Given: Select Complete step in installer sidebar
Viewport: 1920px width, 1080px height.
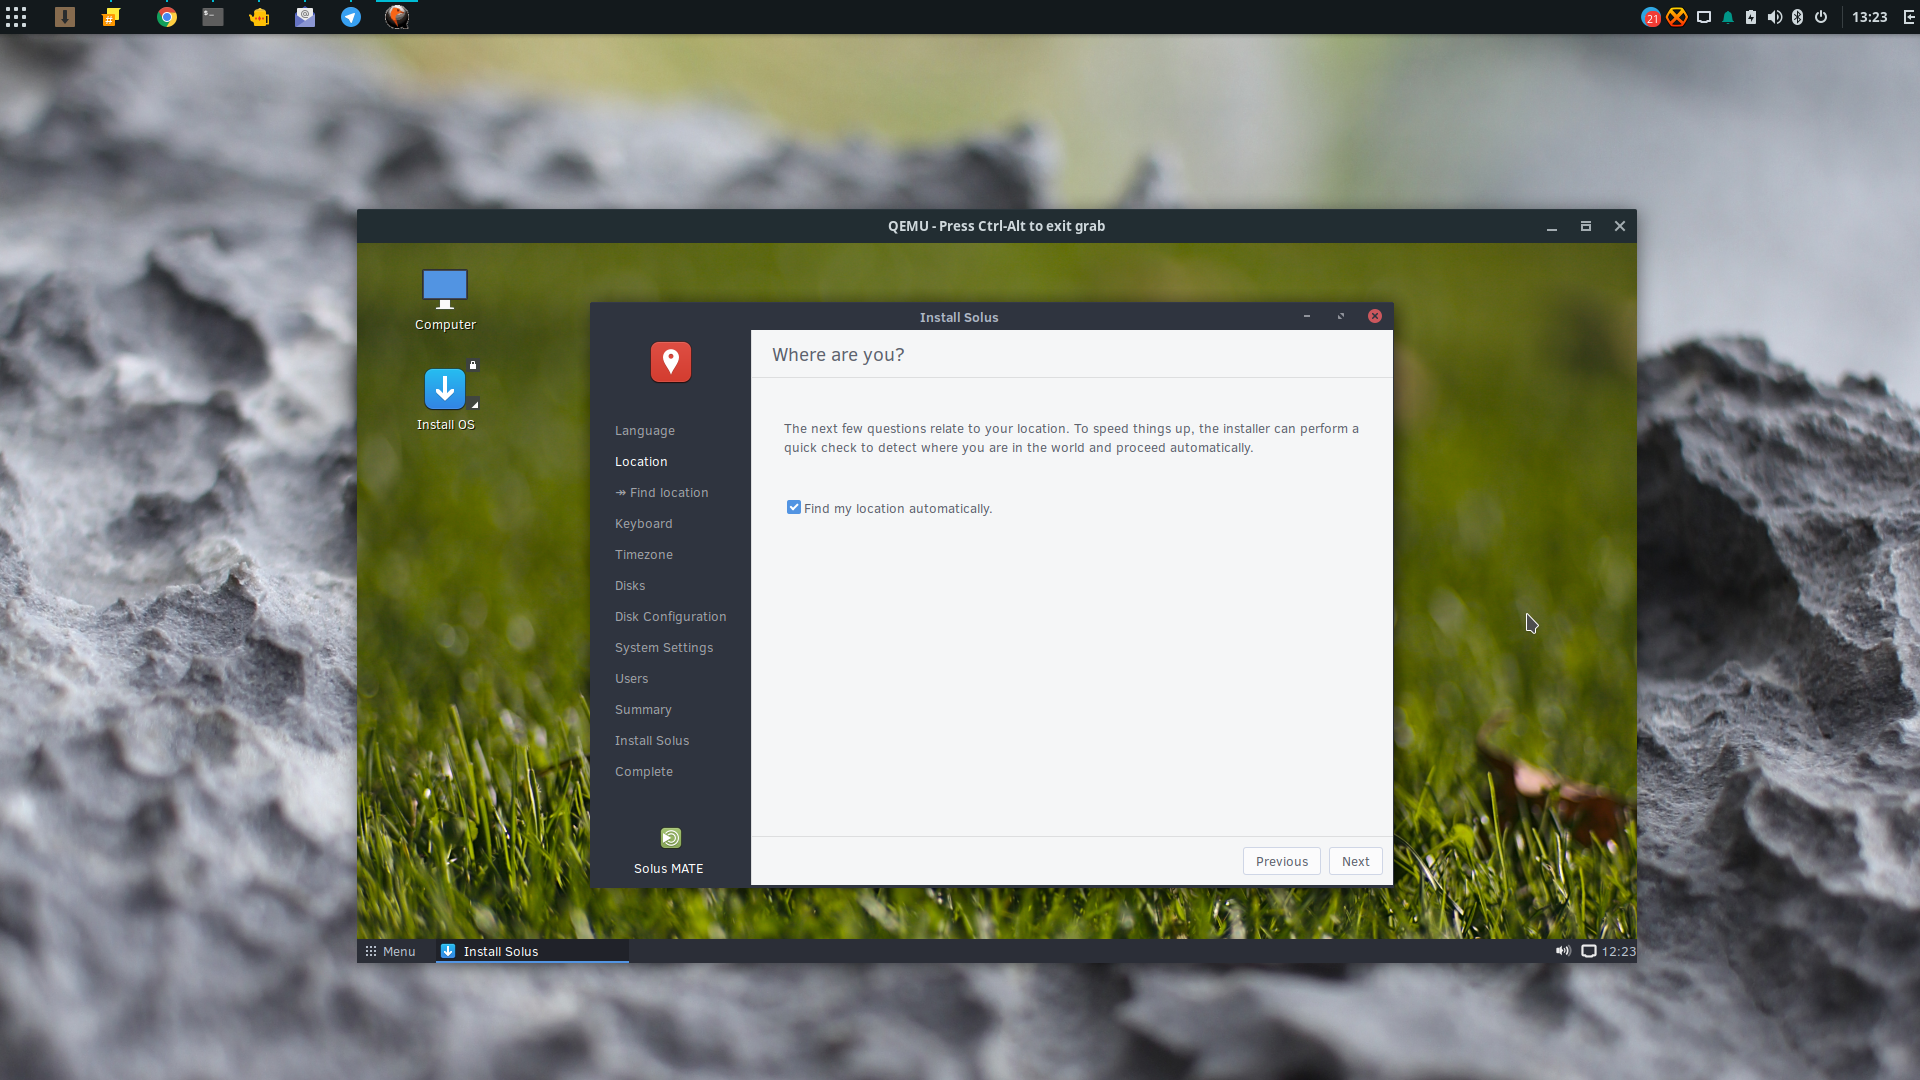Looking at the screenshot, I should tap(644, 772).
